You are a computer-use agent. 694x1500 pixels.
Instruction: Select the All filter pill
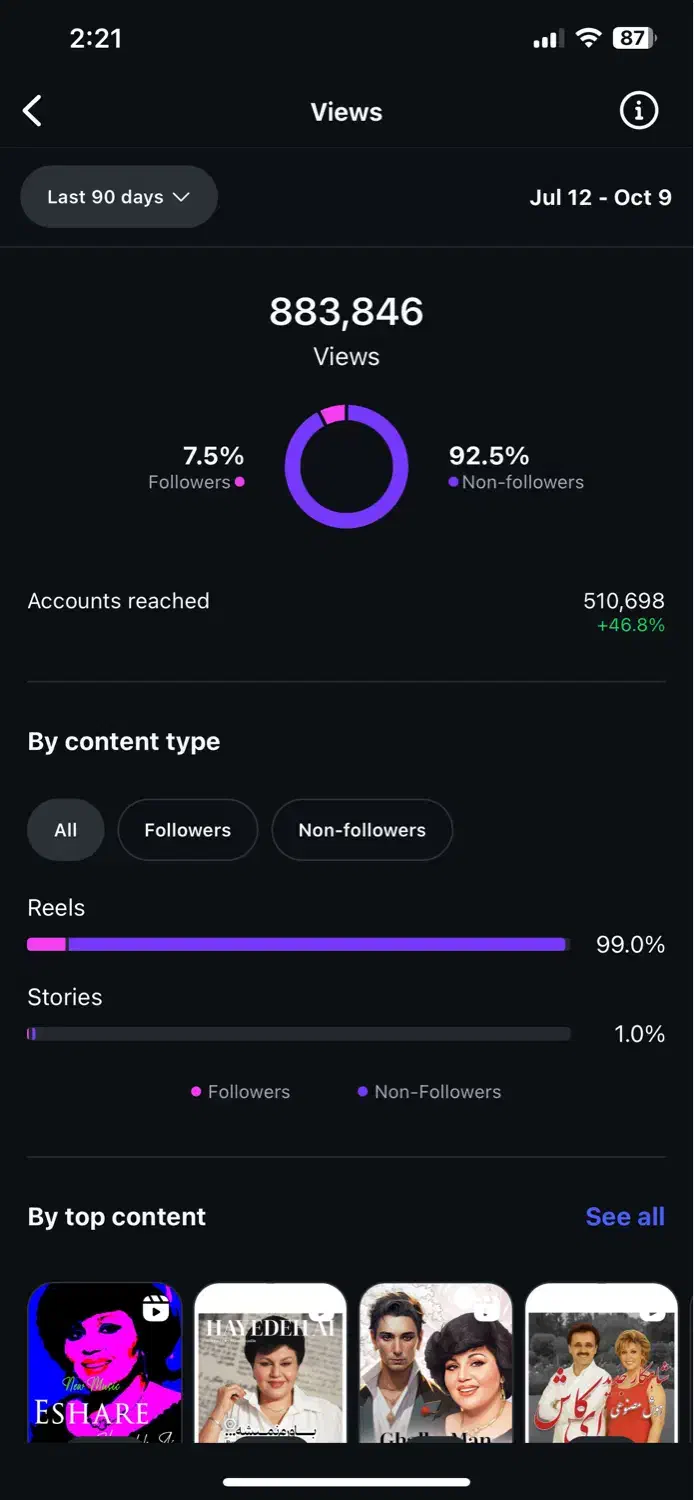[x=66, y=830]
